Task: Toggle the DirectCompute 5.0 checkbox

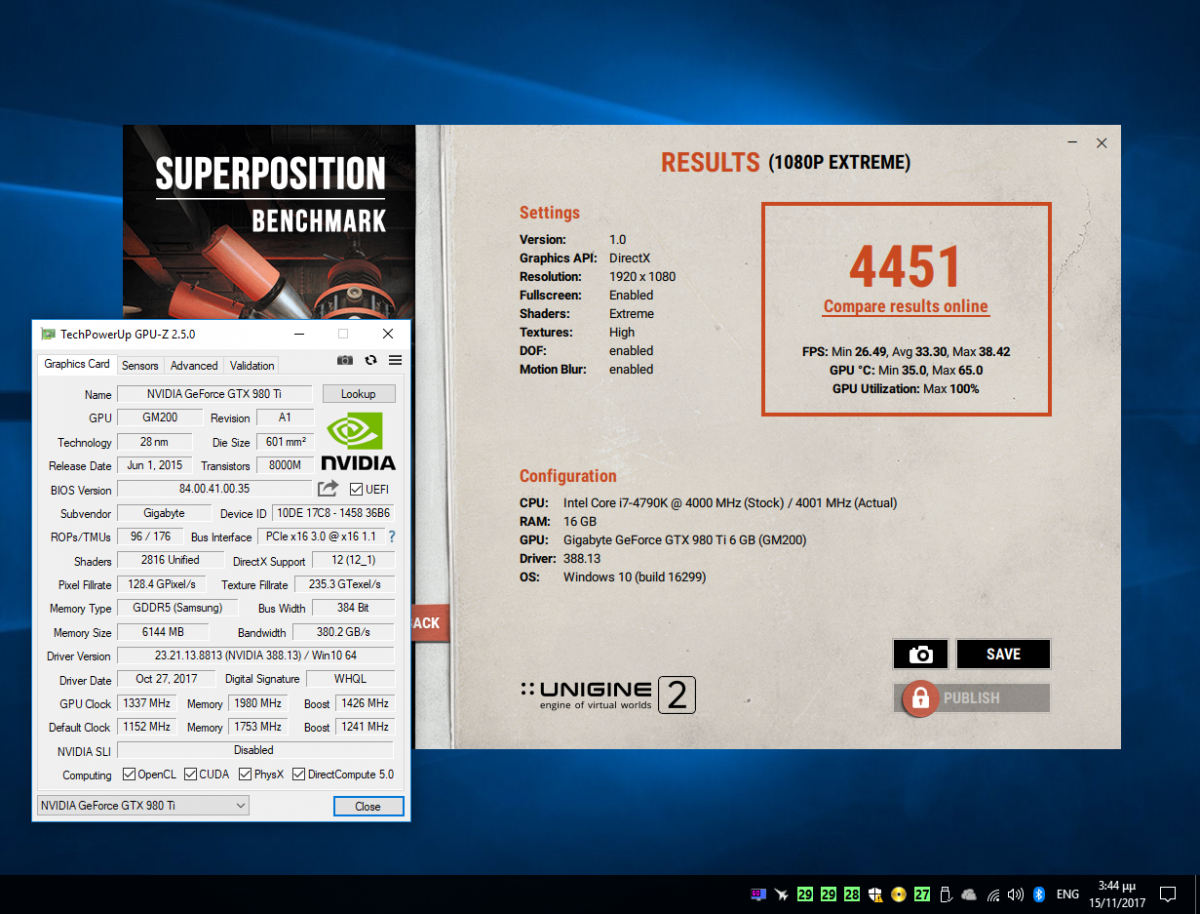Action: coord(300,774)
